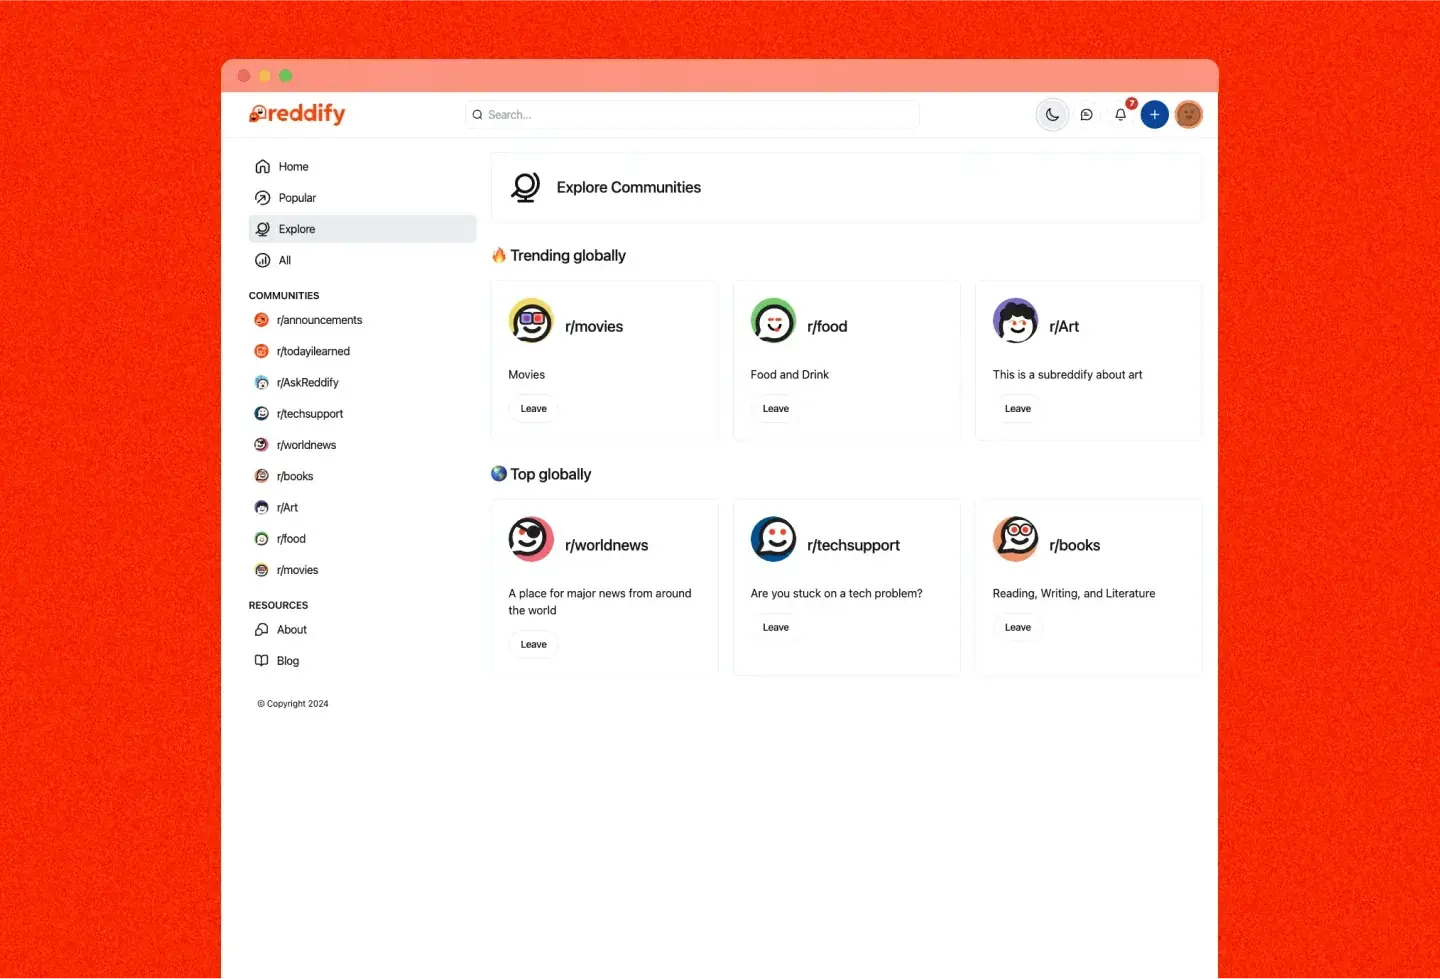The width and height of the screenshot is (1440, 979).
Task: Focus the Search input field
Action: pos(692,115)
